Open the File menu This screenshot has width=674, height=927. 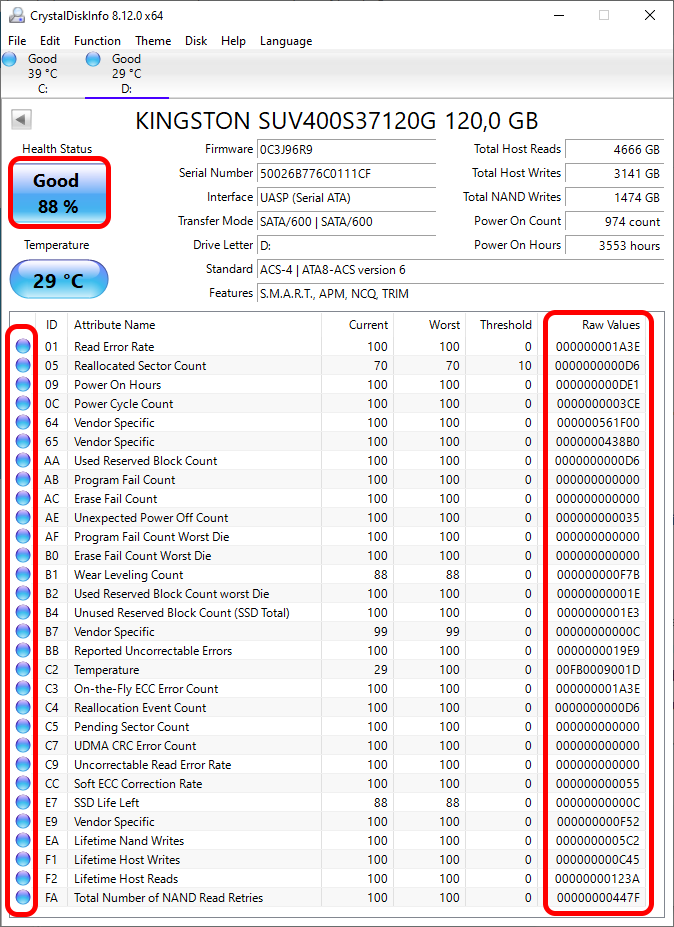click(17, 41)
